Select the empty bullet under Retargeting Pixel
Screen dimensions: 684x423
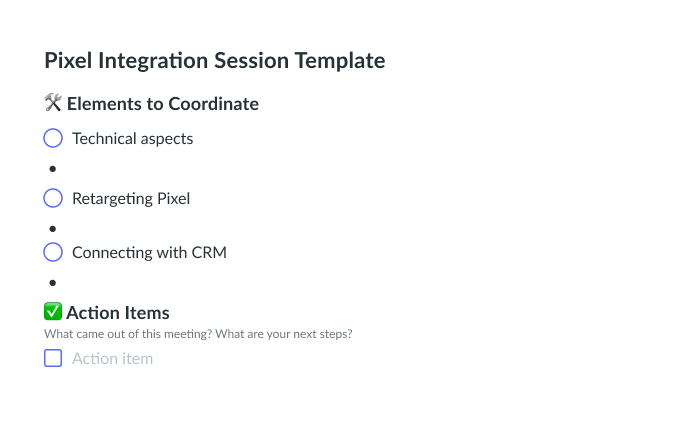(53, 229)
